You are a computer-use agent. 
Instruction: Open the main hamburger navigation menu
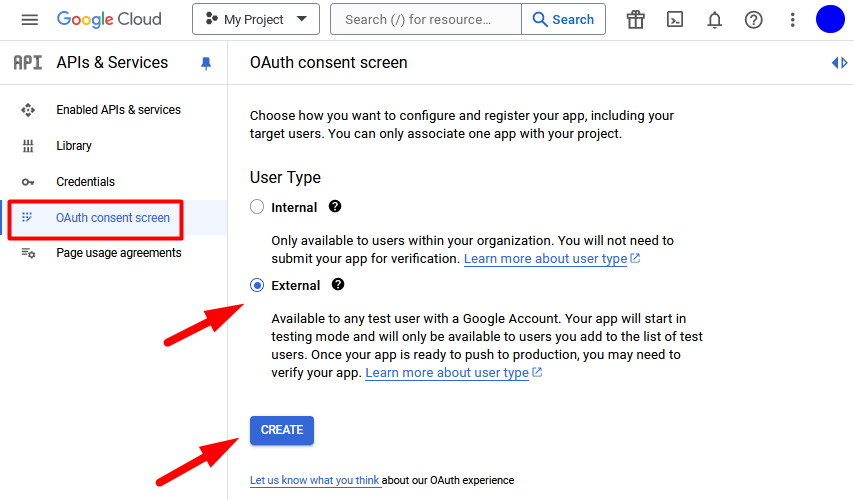(29, 20)
